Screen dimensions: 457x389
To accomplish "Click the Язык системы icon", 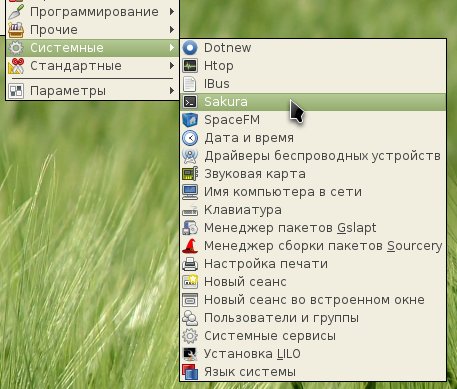I will 190,372.
